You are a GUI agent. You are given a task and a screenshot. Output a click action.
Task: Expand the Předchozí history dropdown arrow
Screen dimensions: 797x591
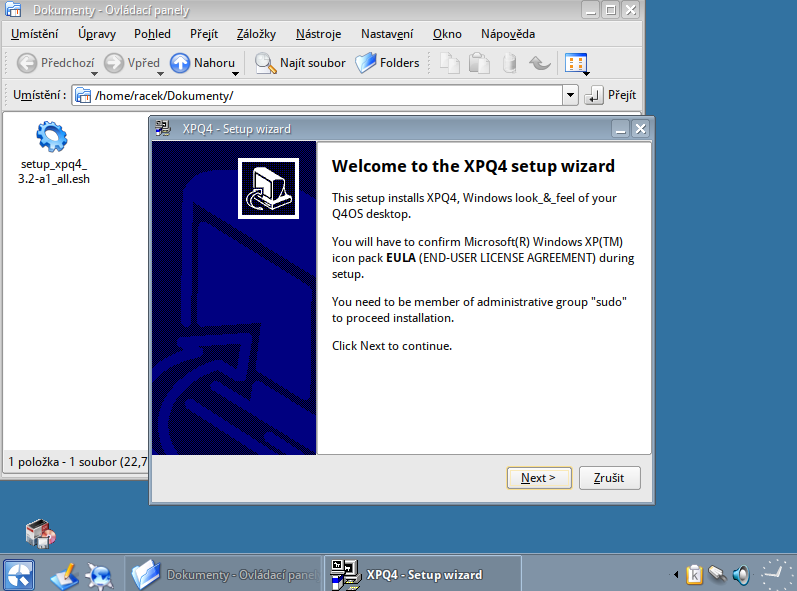94,74
